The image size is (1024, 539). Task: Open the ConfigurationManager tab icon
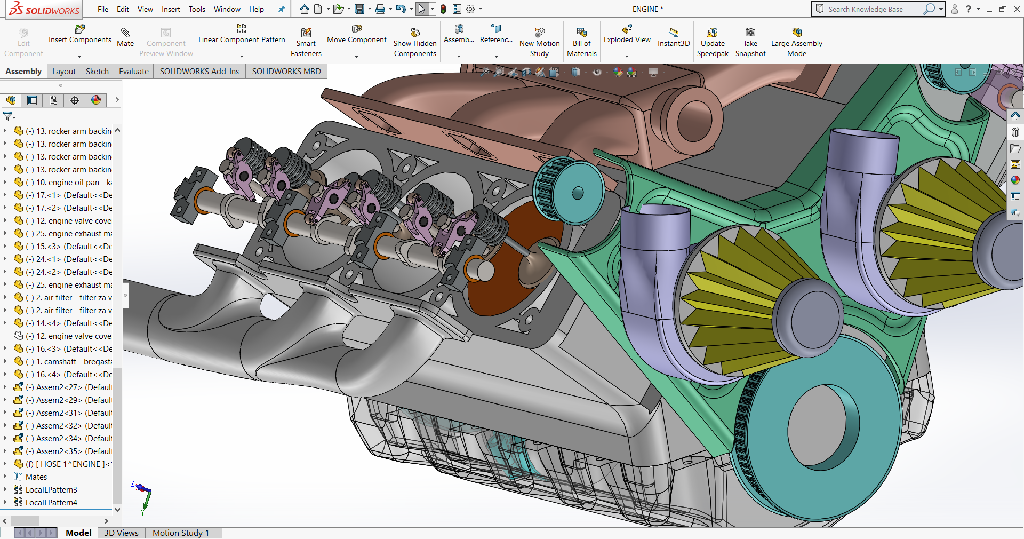54,100
